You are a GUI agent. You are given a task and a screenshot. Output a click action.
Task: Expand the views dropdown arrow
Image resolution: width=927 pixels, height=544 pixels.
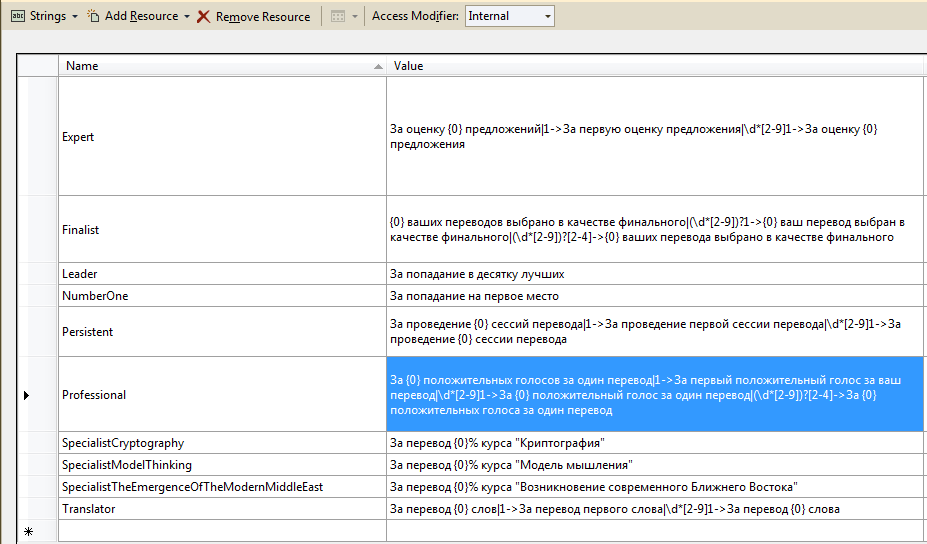tap(354, 16)
